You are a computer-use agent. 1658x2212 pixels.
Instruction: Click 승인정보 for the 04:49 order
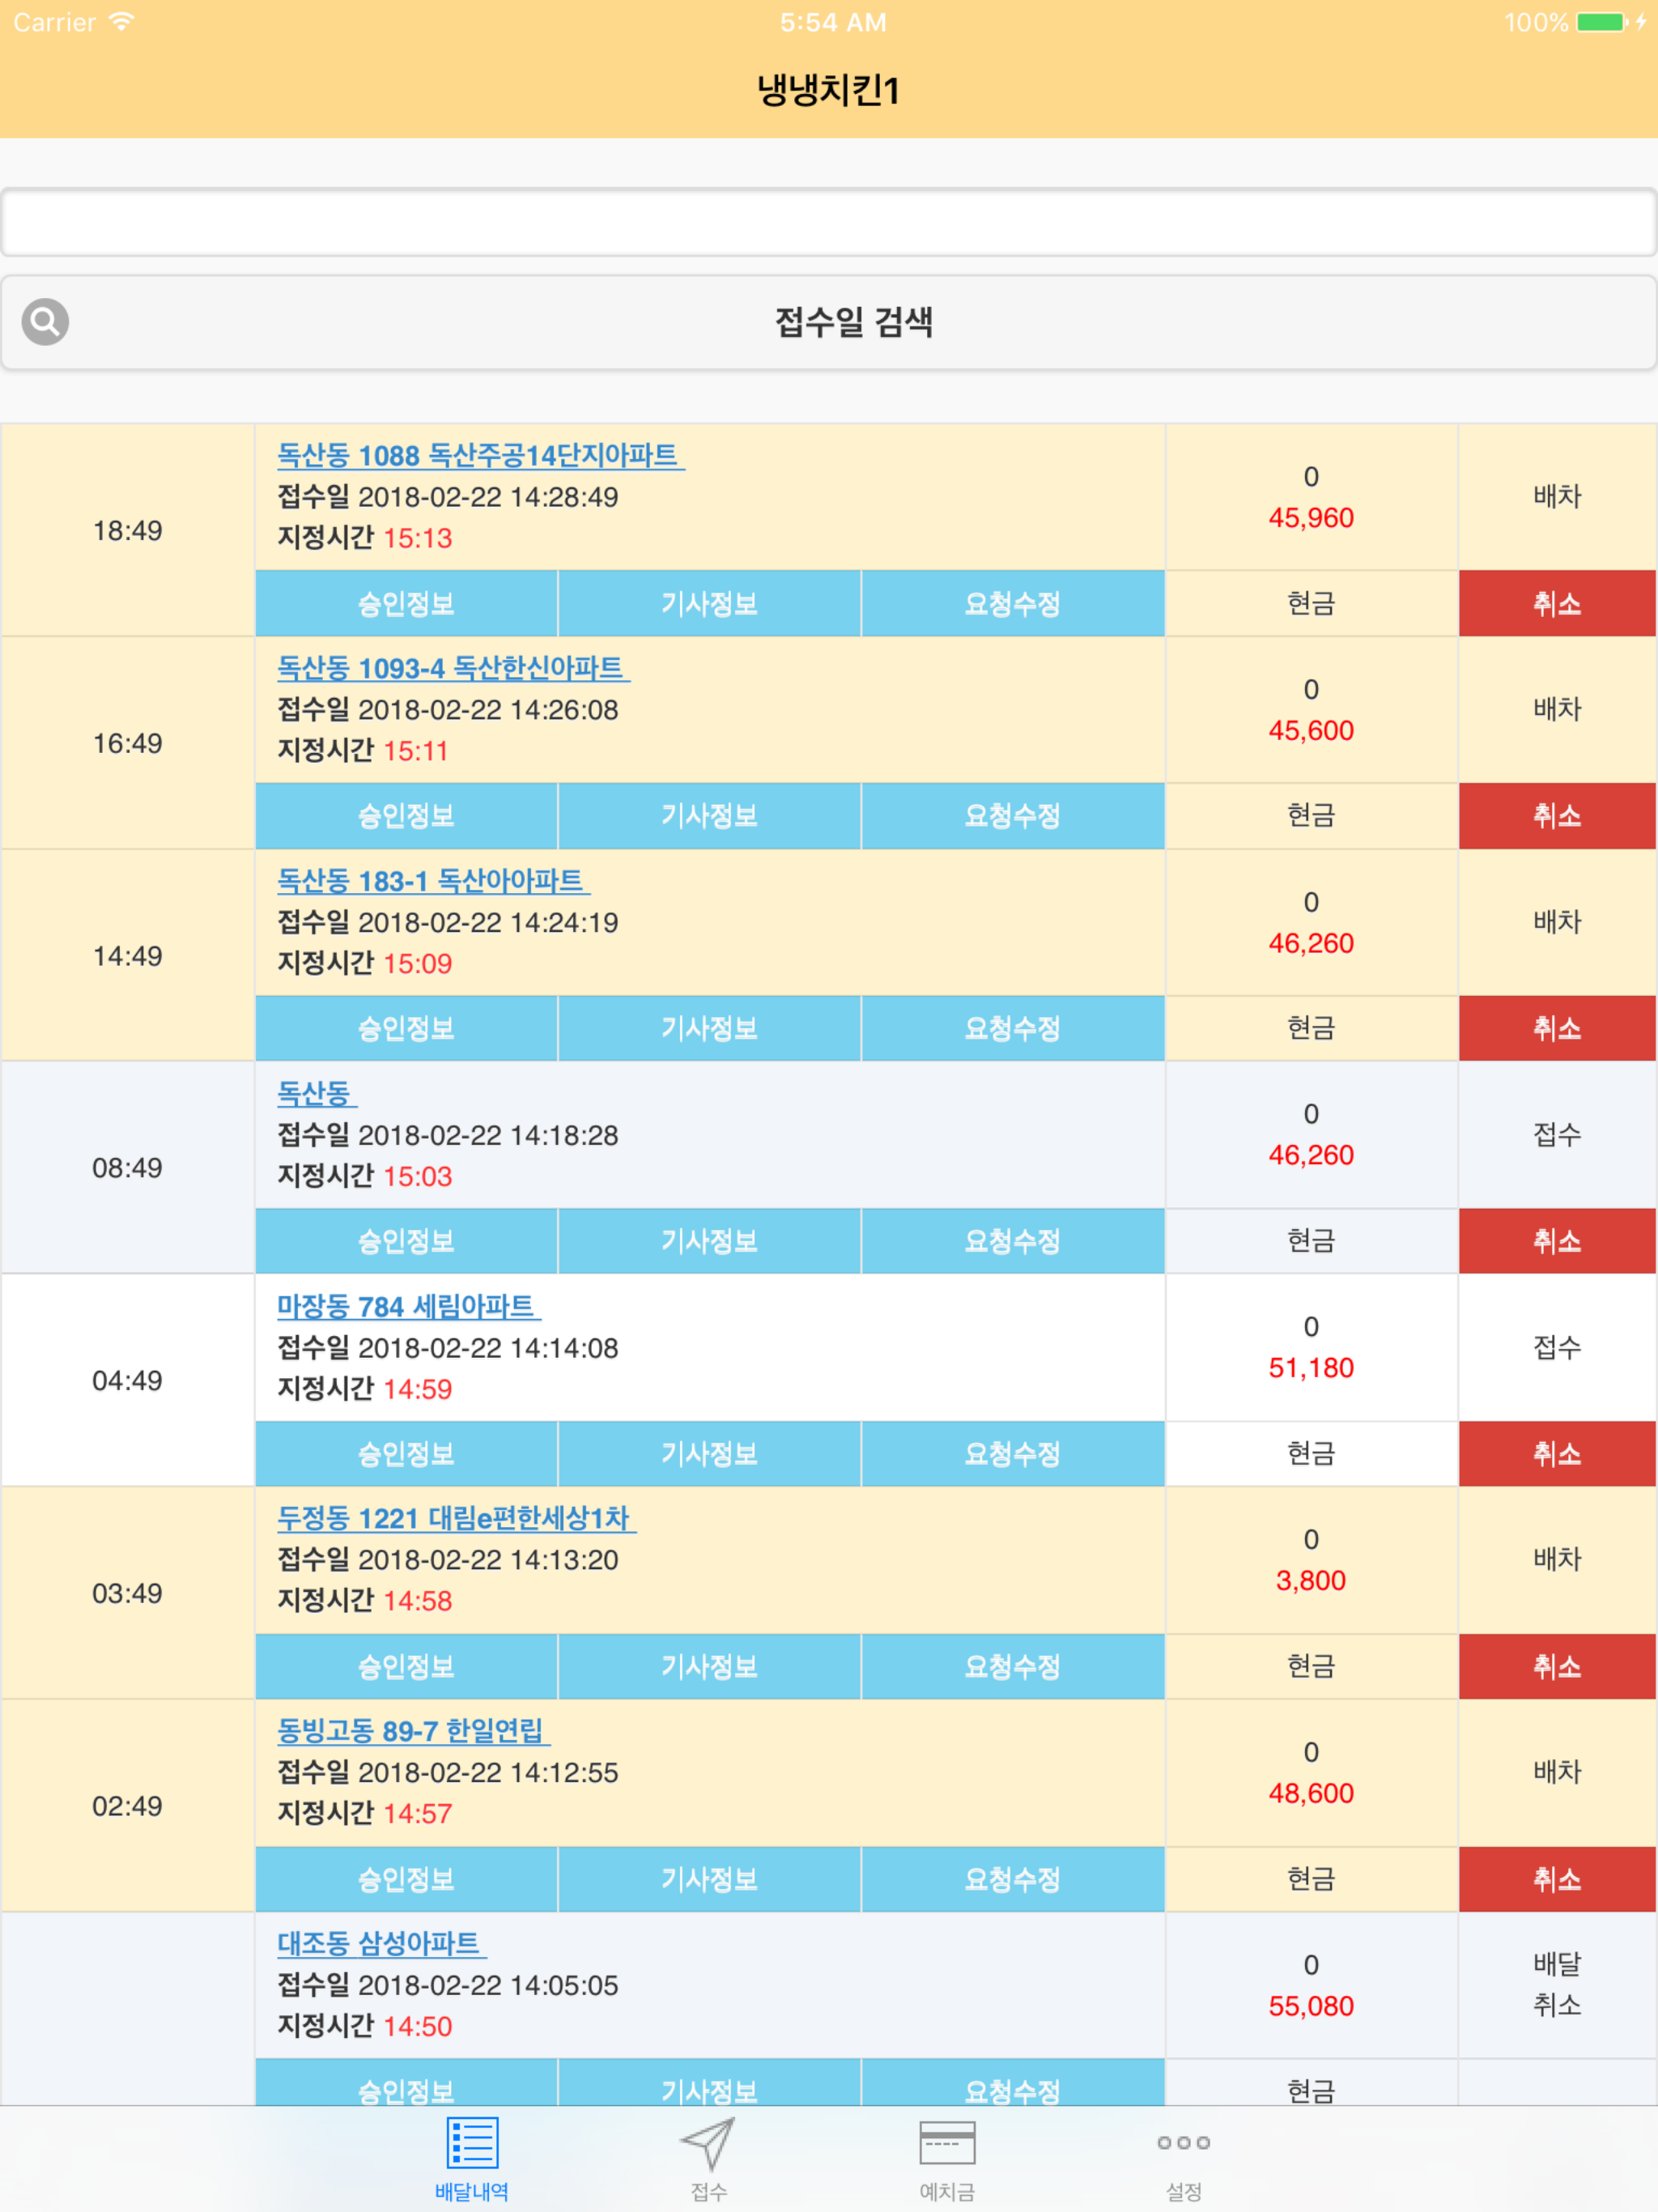click(x=406, y=1454)
